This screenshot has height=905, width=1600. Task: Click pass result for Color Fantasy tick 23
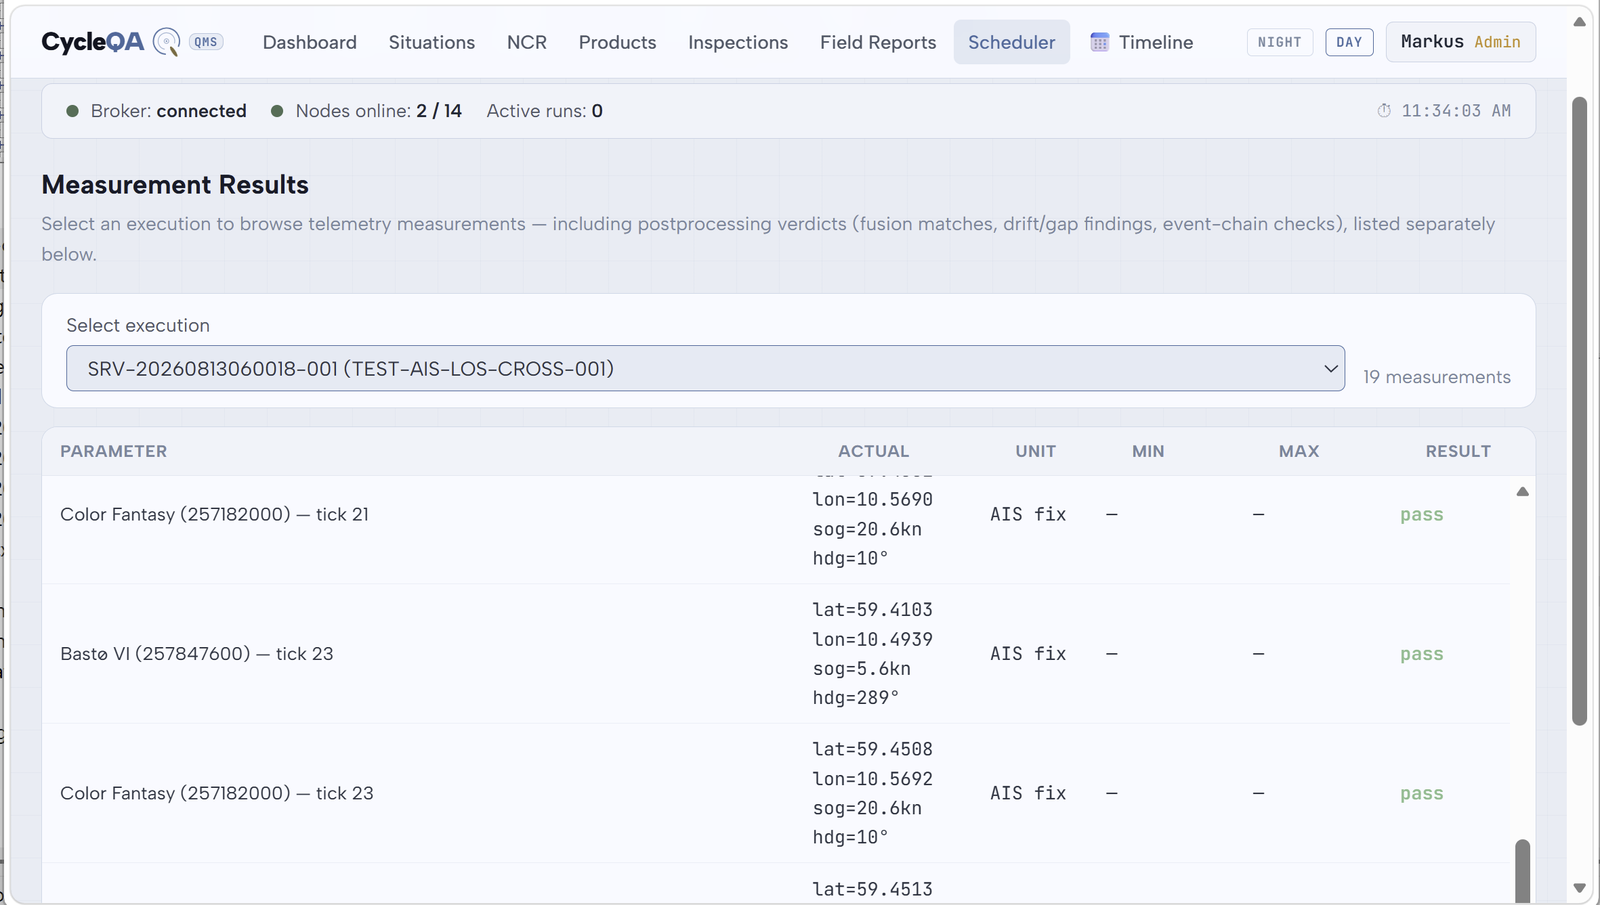pyautogui.click(x=1421, y=793)
